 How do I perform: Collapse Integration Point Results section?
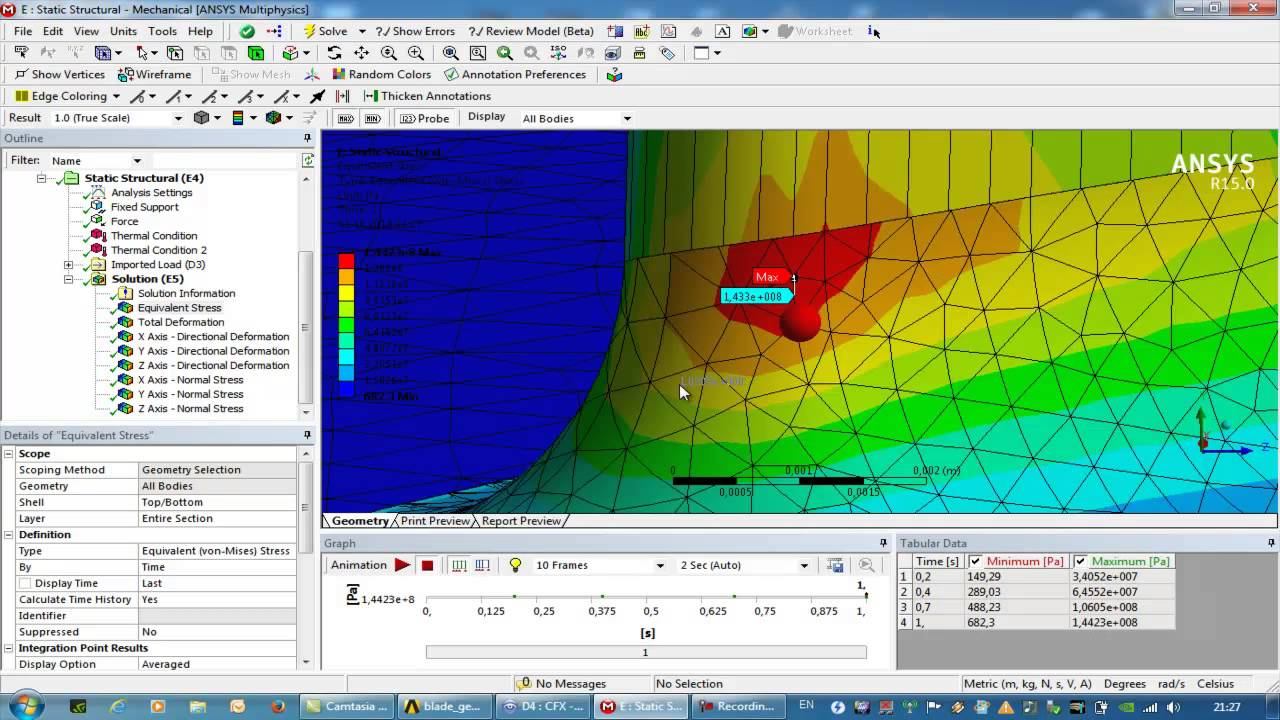click(x=9, y=648)
